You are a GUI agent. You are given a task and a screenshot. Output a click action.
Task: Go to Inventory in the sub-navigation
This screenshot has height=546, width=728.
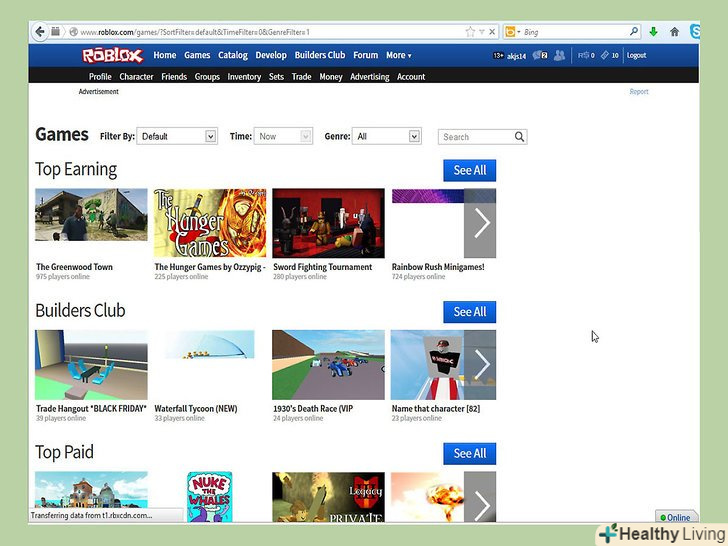coord(244,77)
